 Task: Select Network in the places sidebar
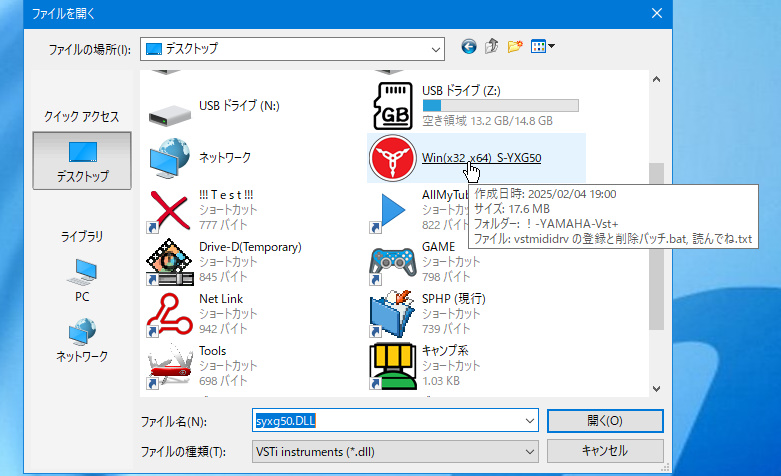(83, 340)
